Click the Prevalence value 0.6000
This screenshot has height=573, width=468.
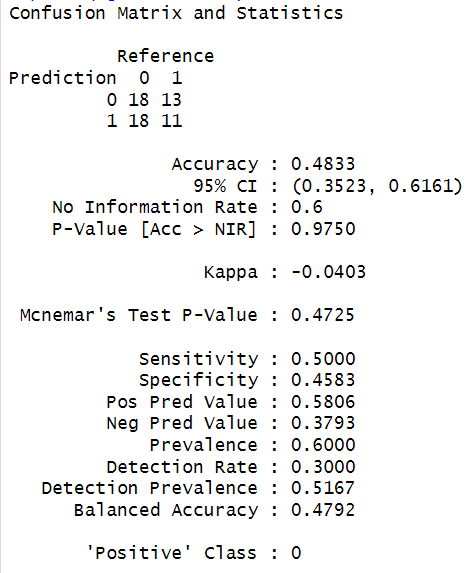323,445
